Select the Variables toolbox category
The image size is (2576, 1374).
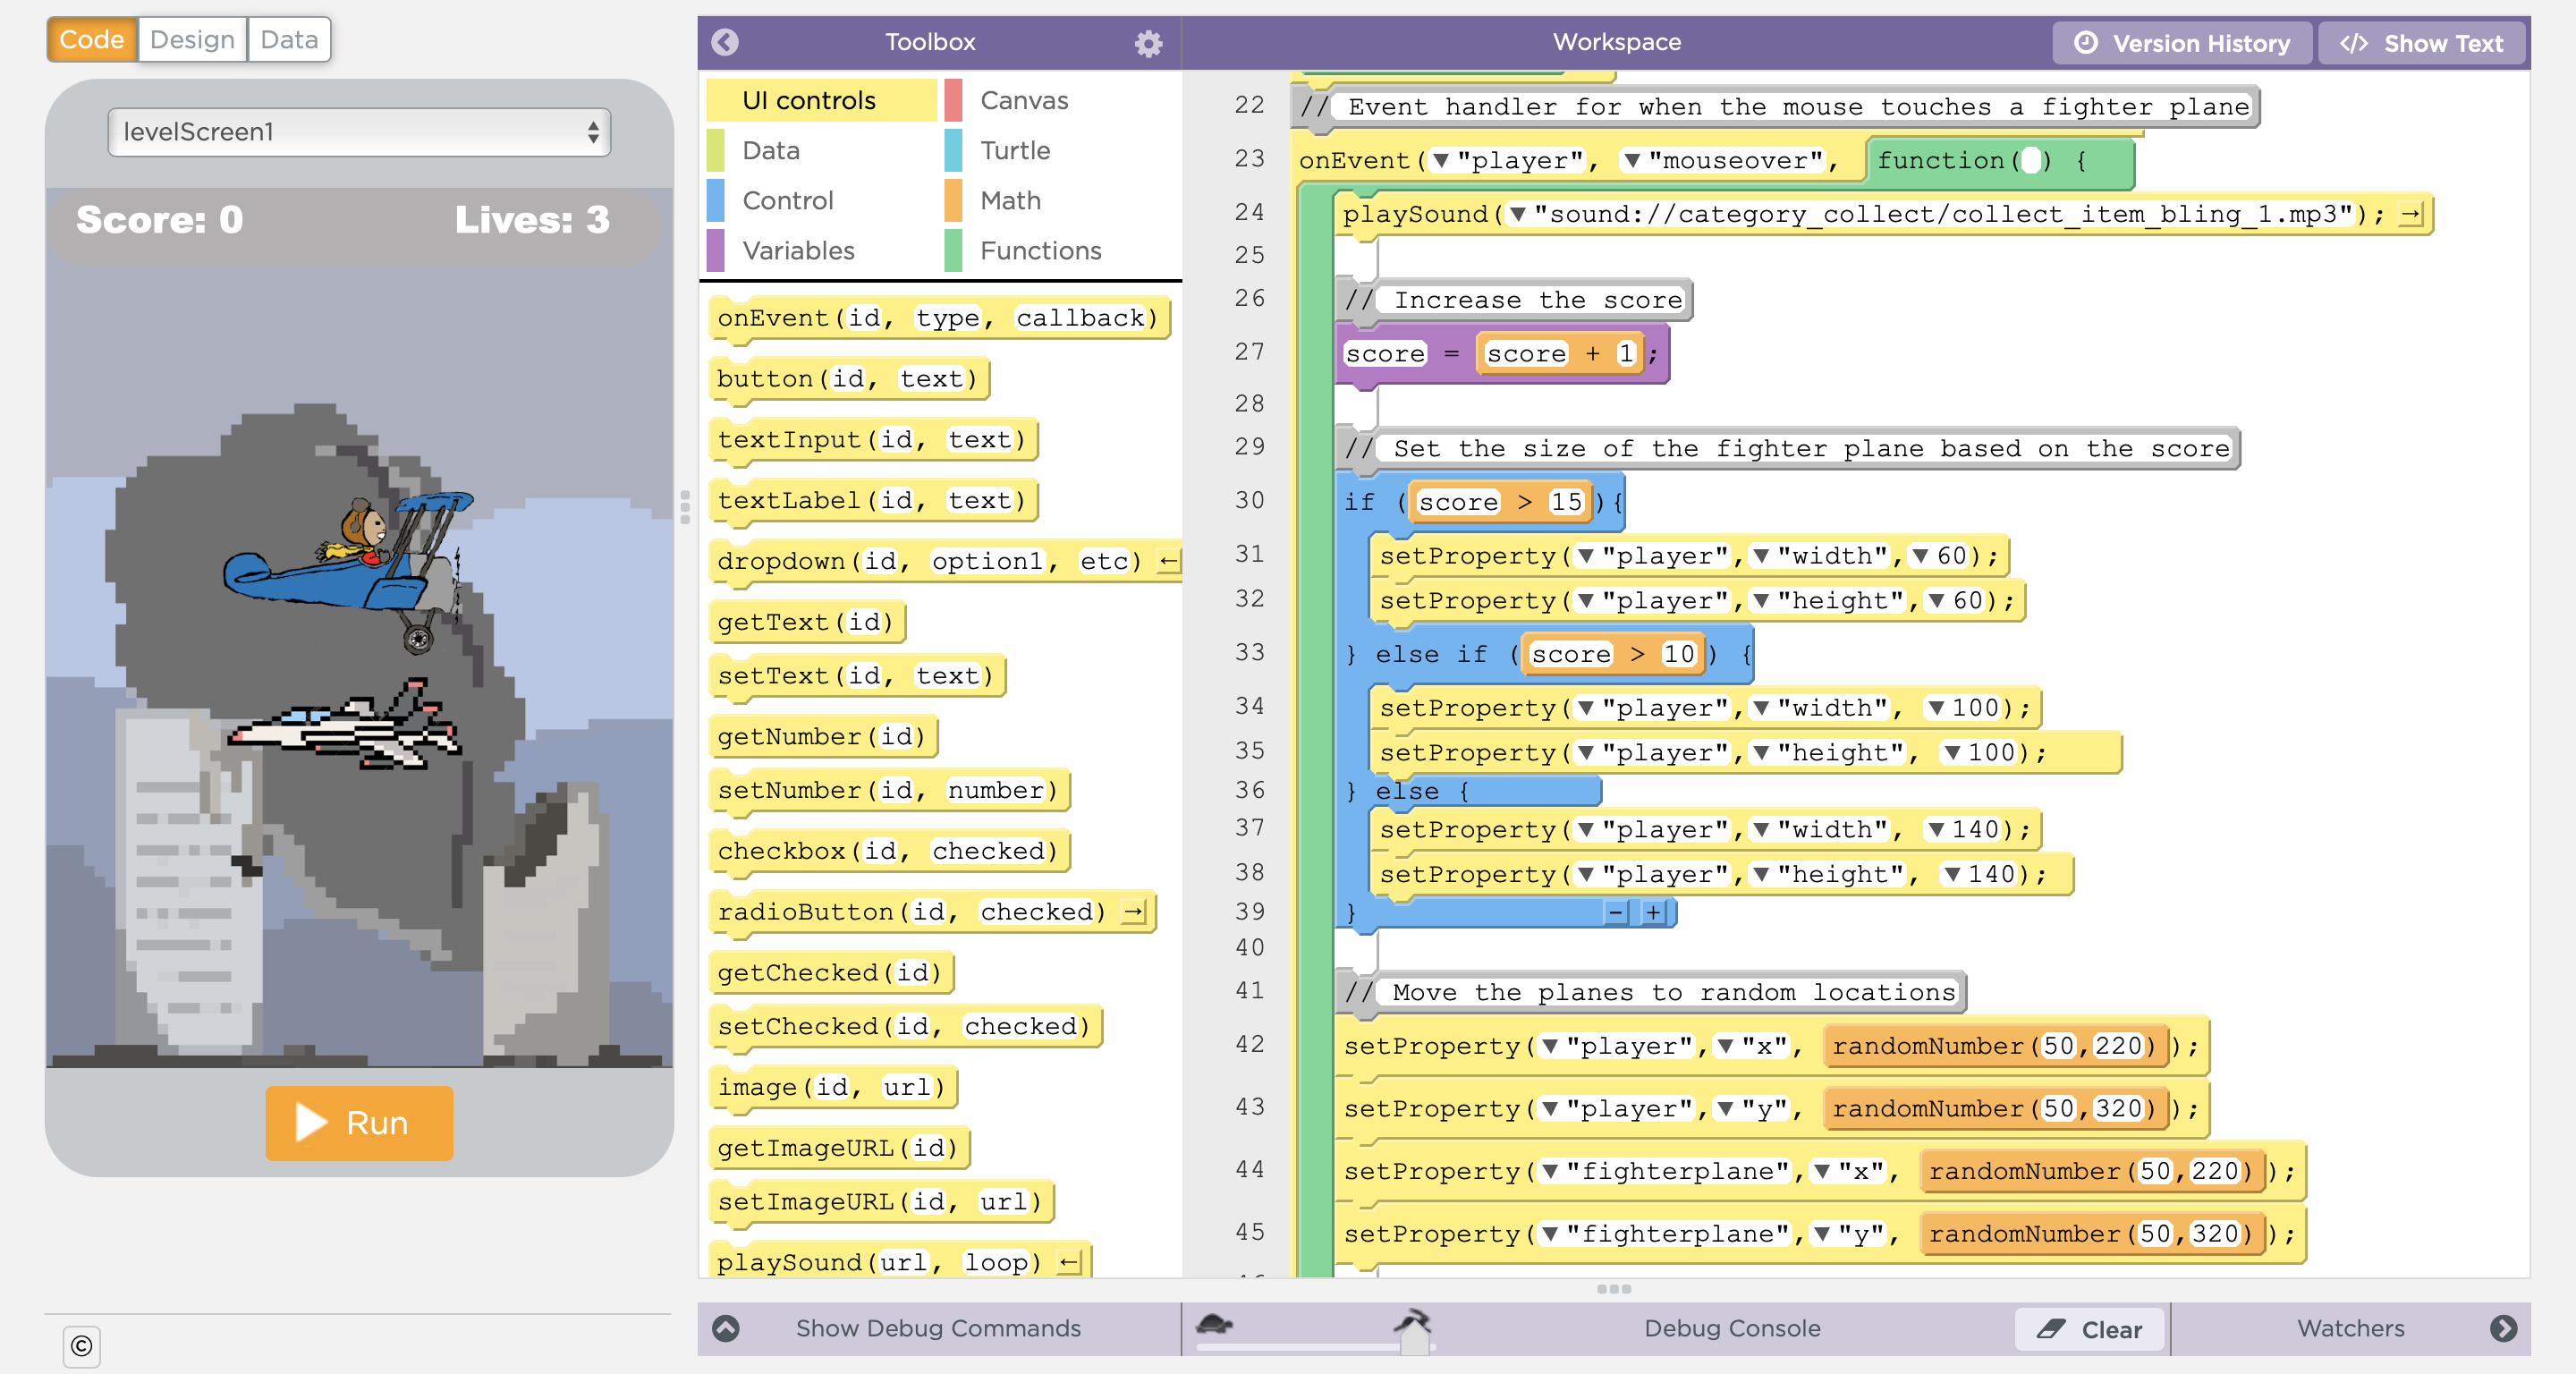point(797,250)
